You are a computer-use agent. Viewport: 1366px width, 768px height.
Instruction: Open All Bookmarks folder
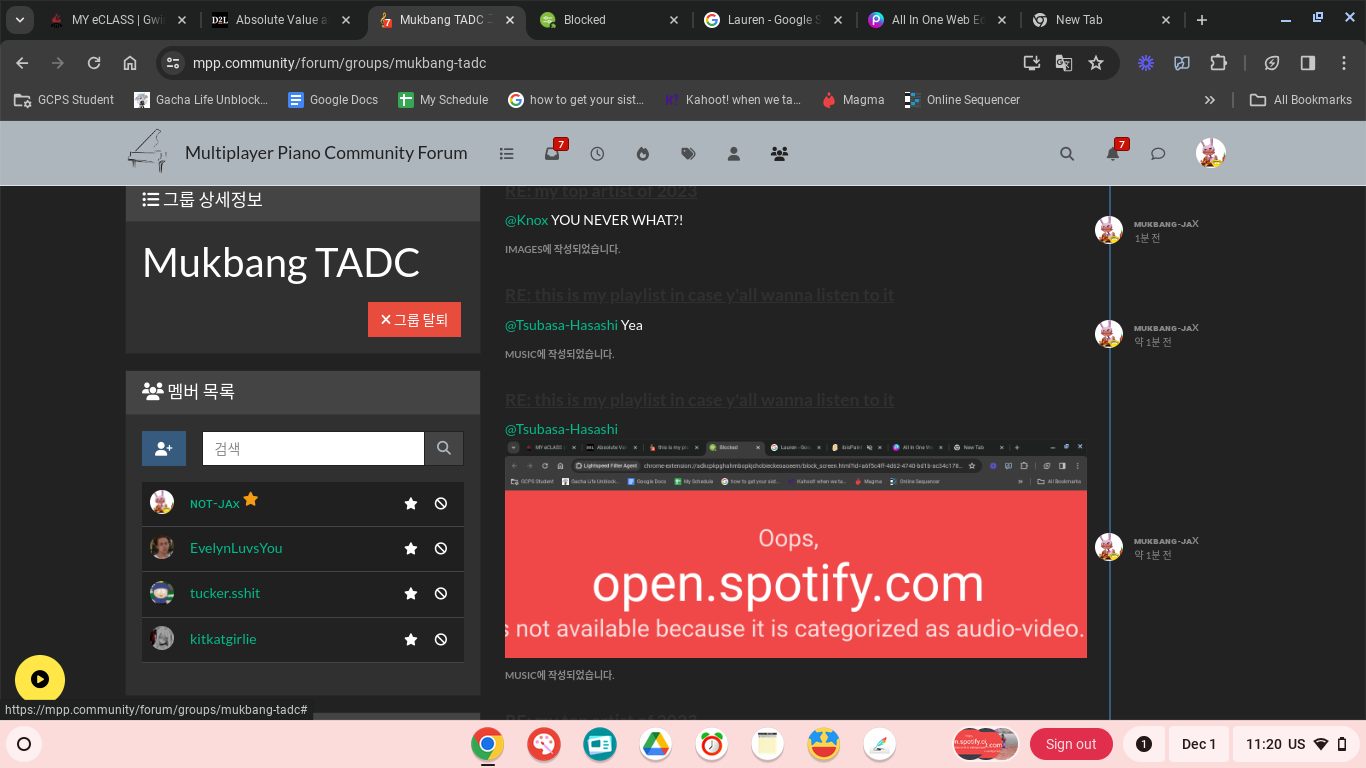[1301, 100]
